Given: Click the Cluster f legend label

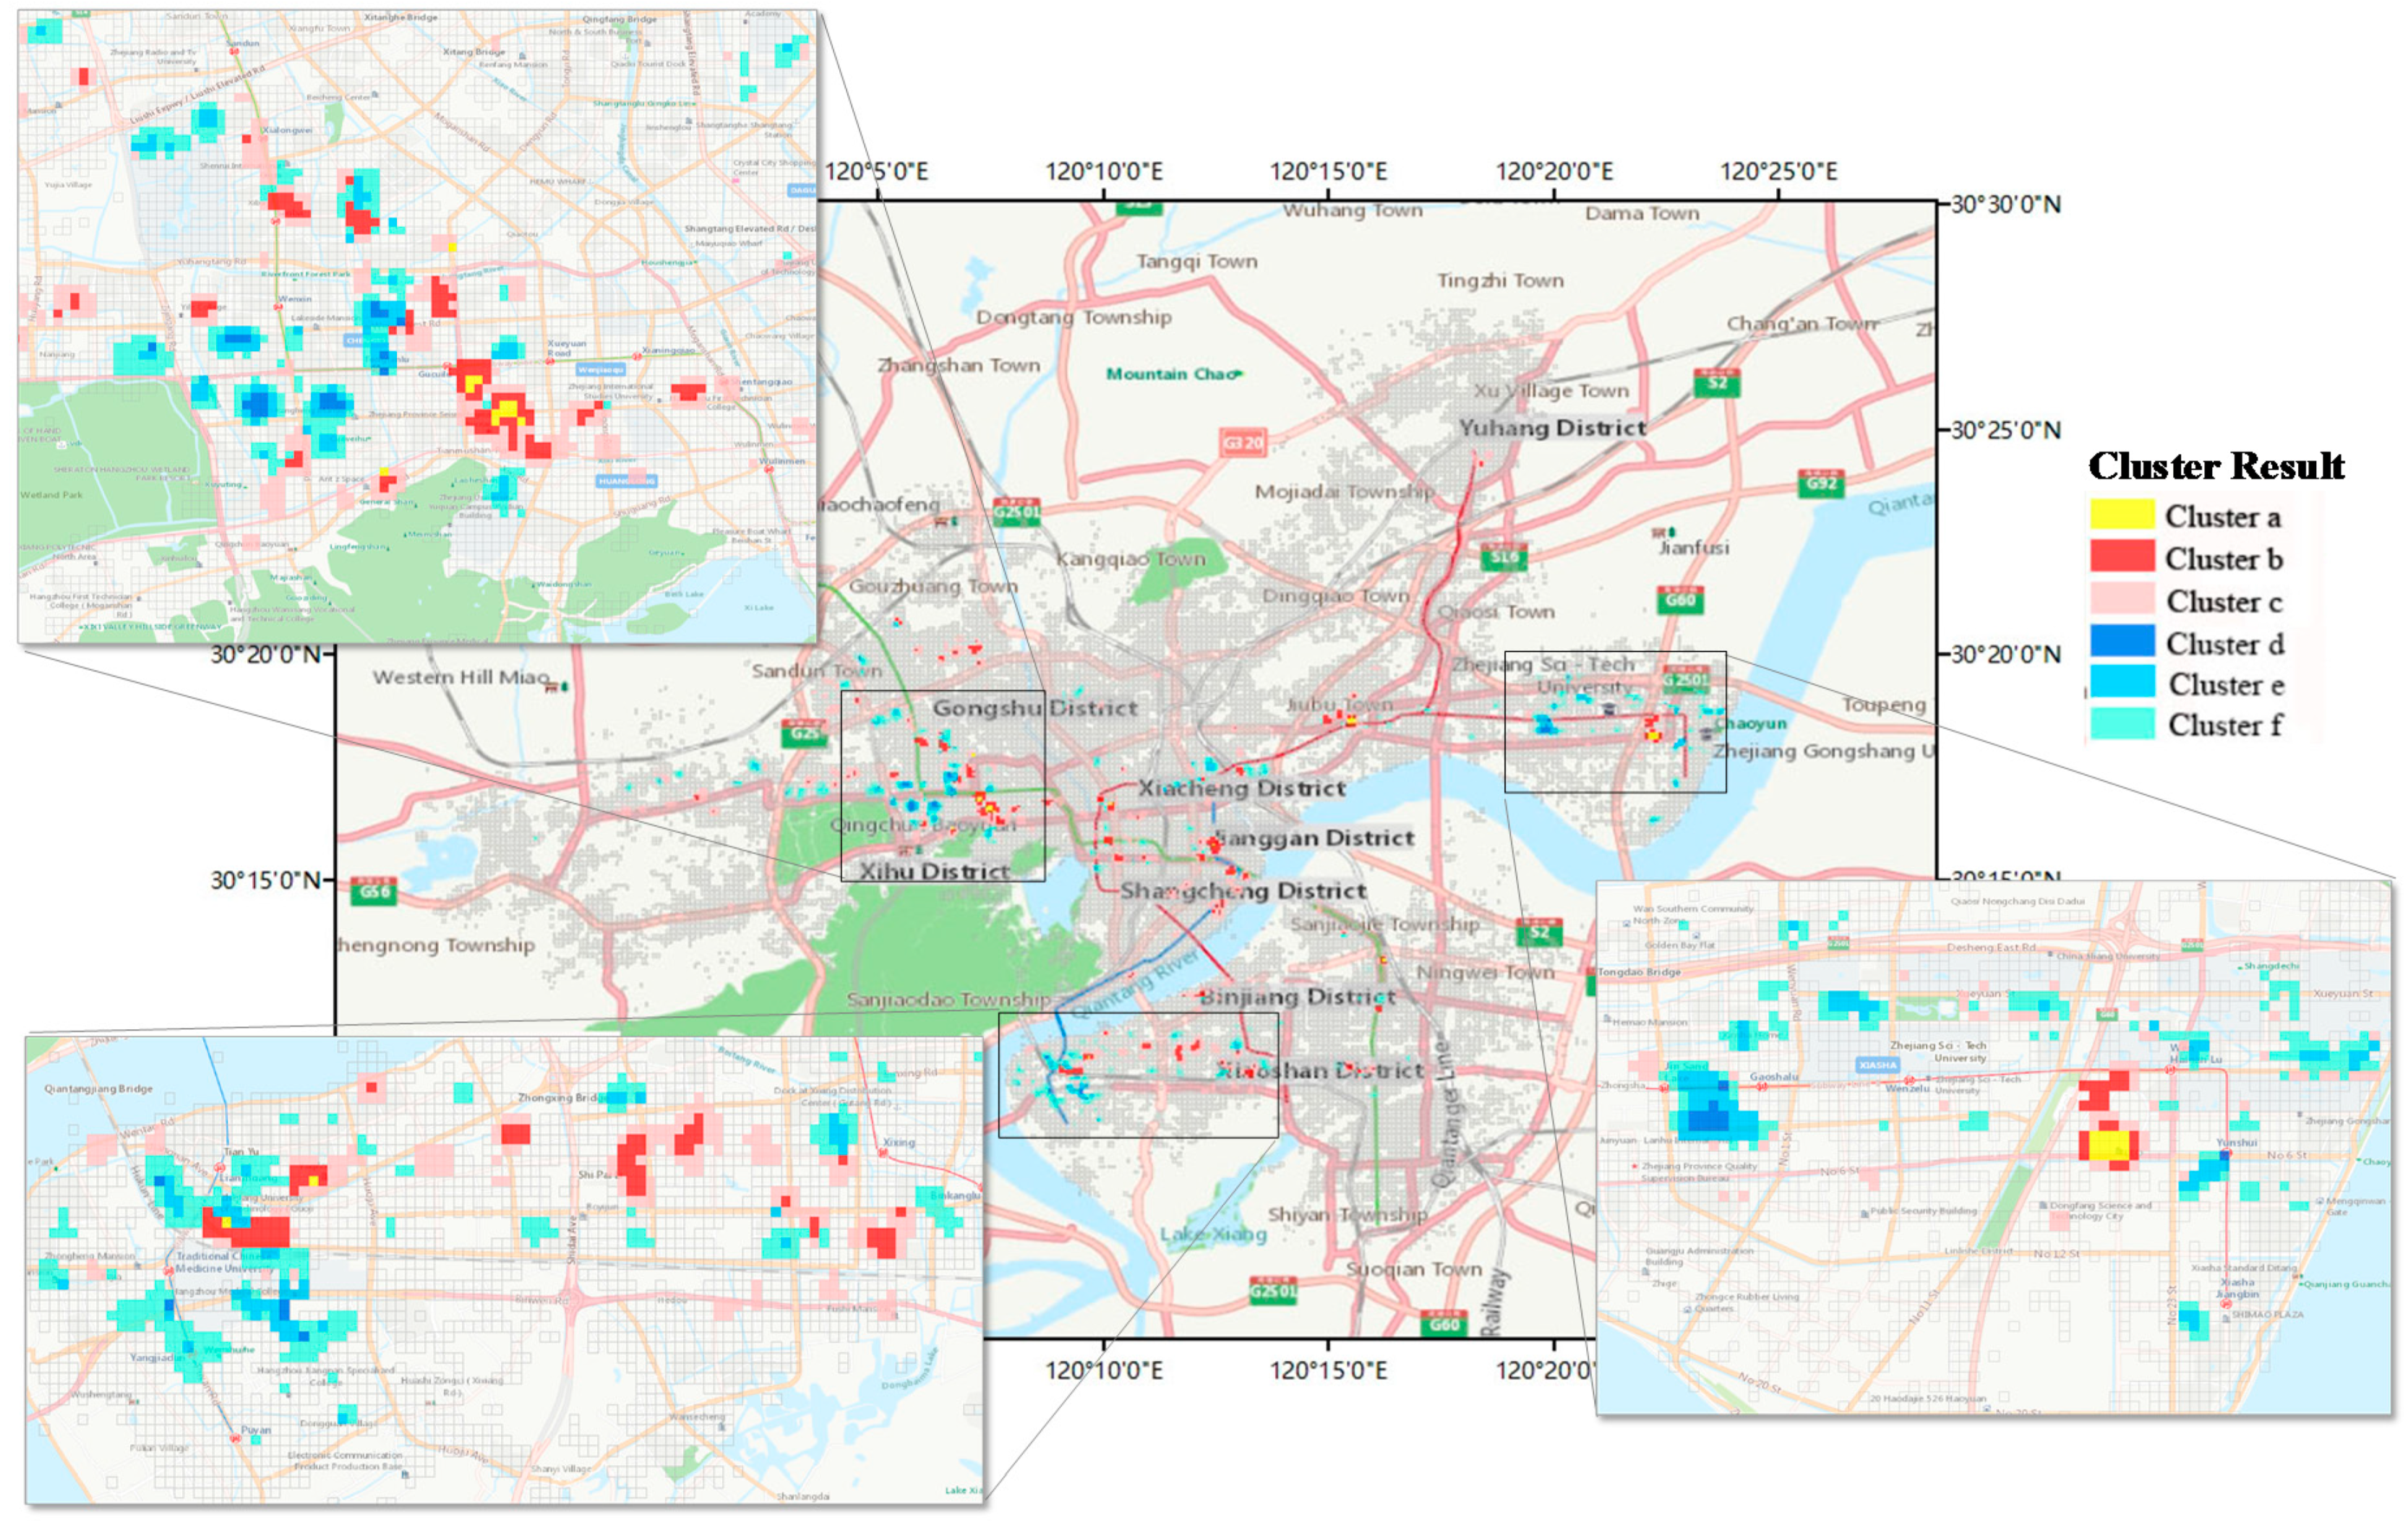Looking at the screenshot, I should pos(2225,725).
